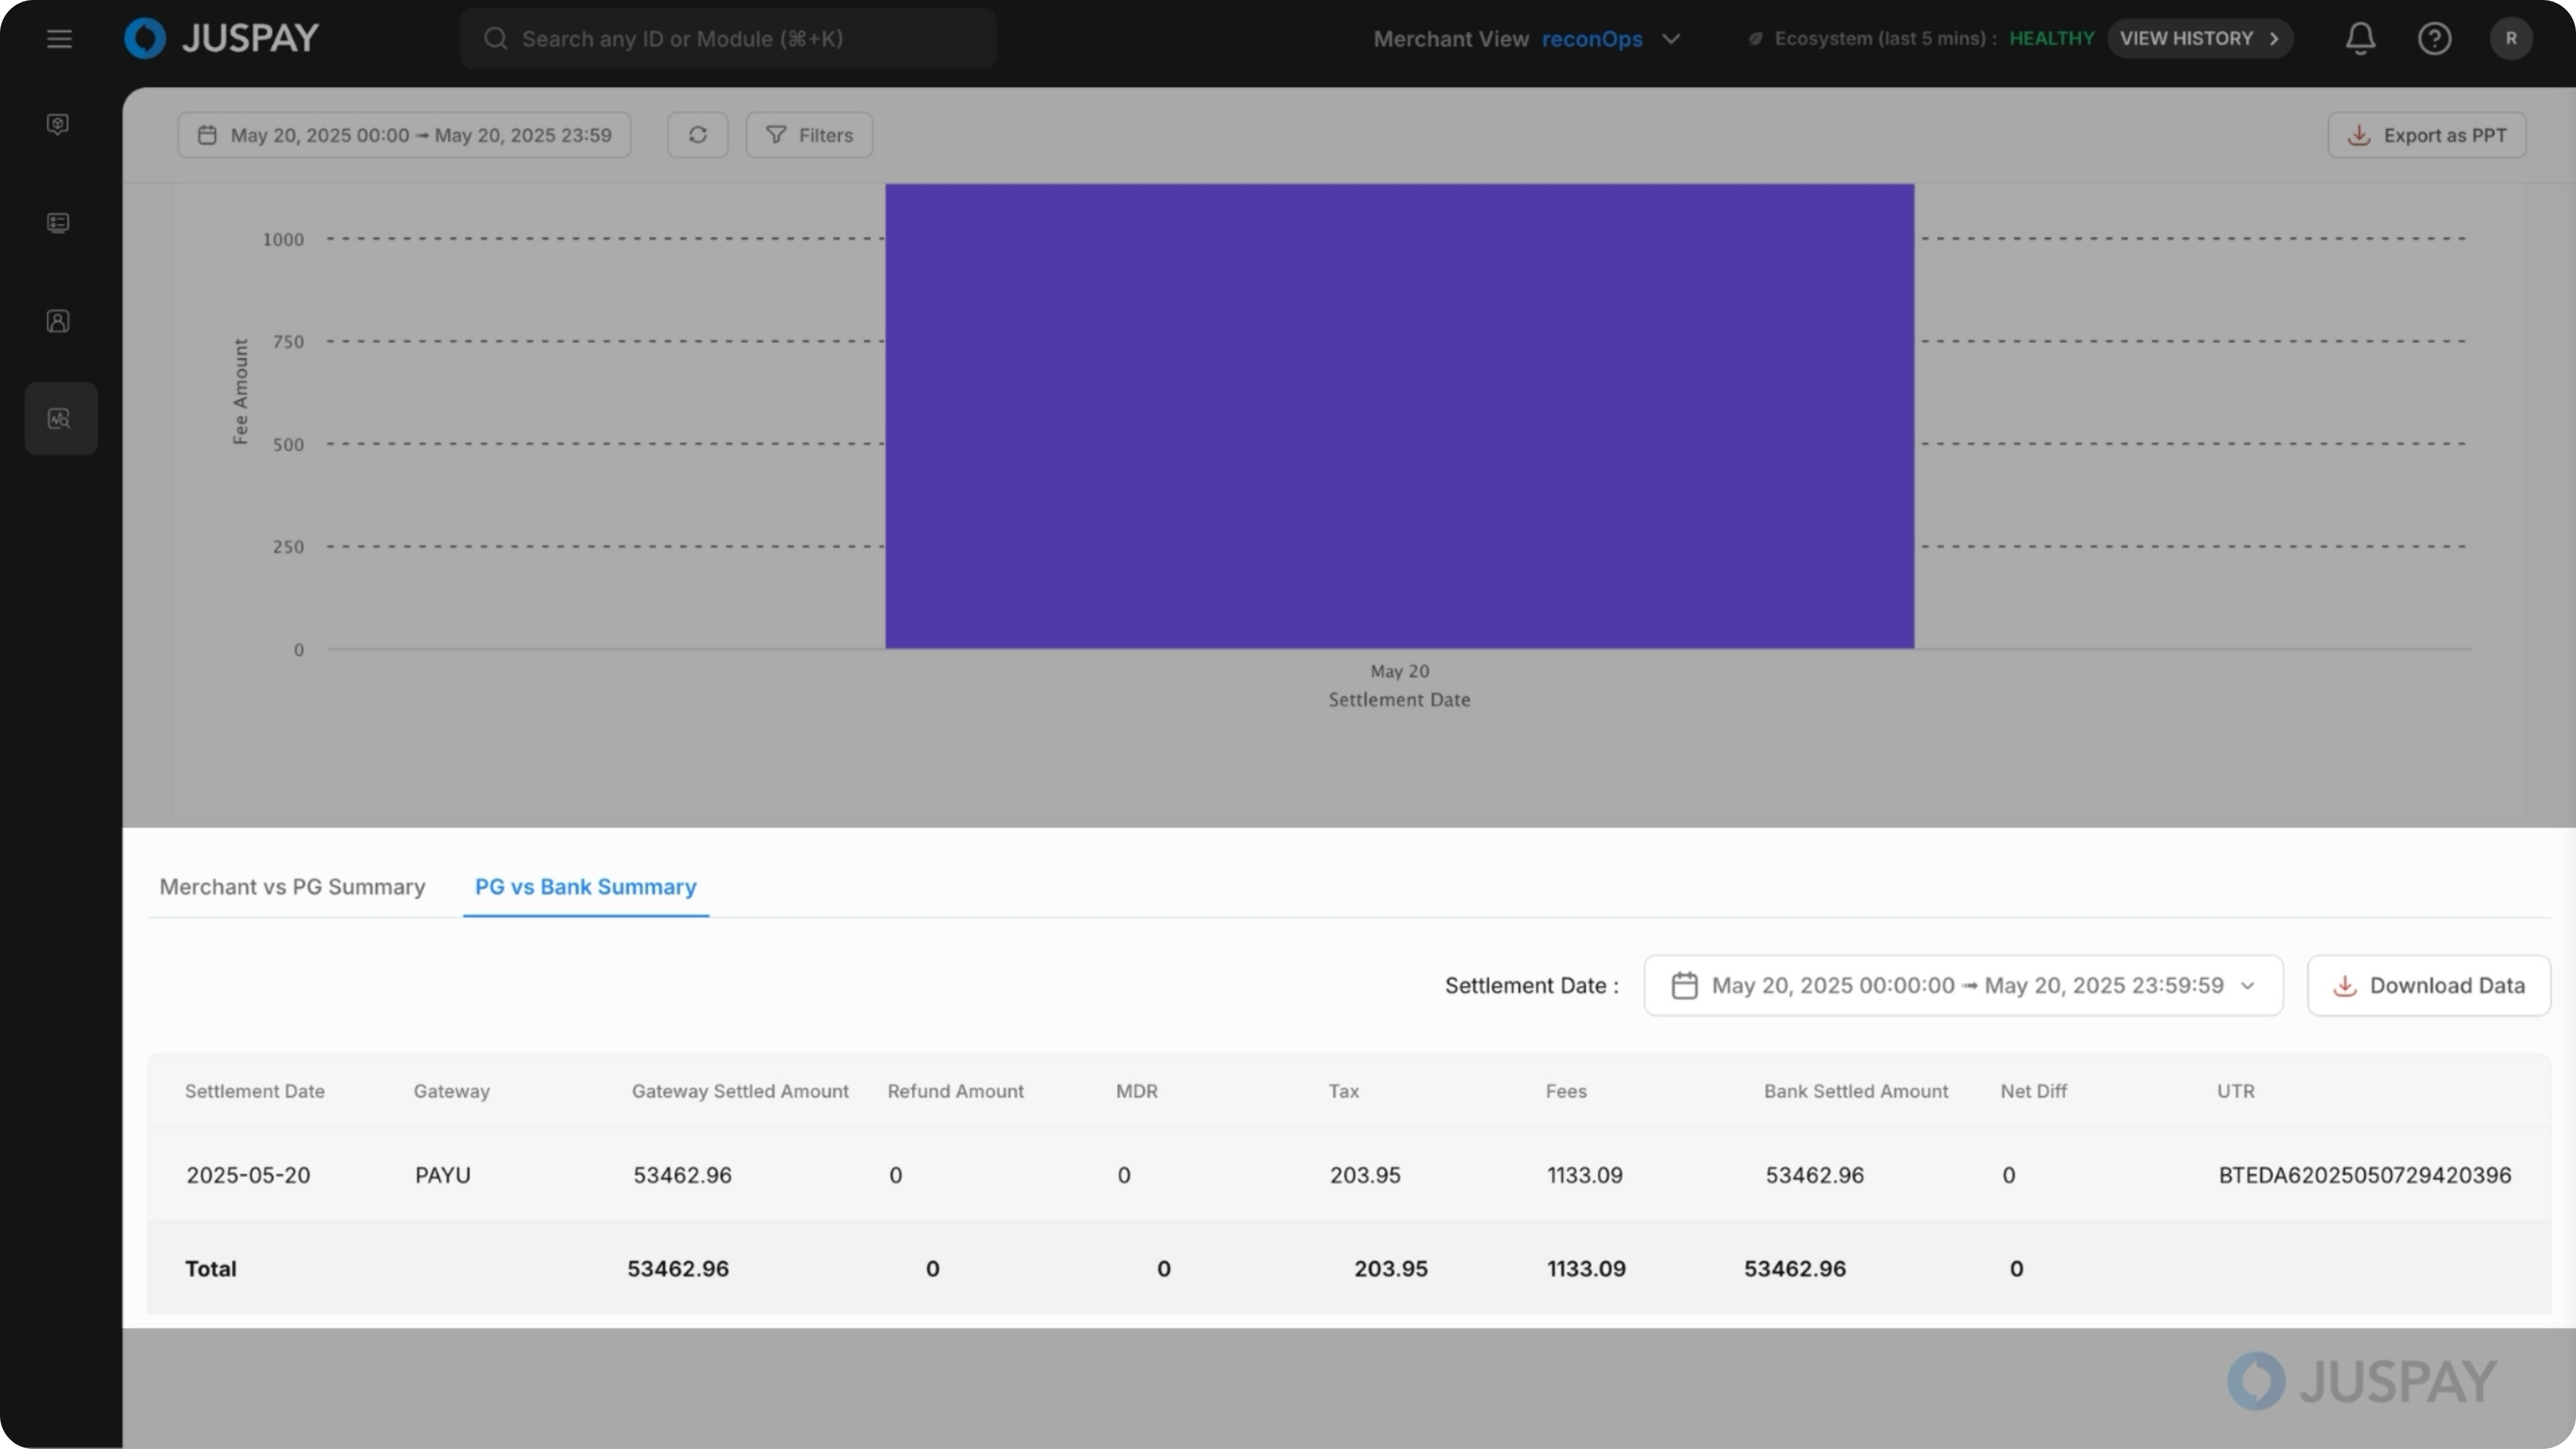Click the Juspay logo
2576x1449 pixels.
coord(221,39)
